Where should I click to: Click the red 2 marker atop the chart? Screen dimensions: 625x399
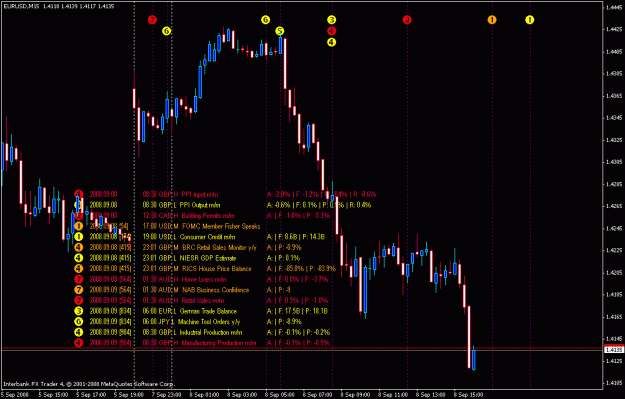pyautogui.click(x=407, y=20)
